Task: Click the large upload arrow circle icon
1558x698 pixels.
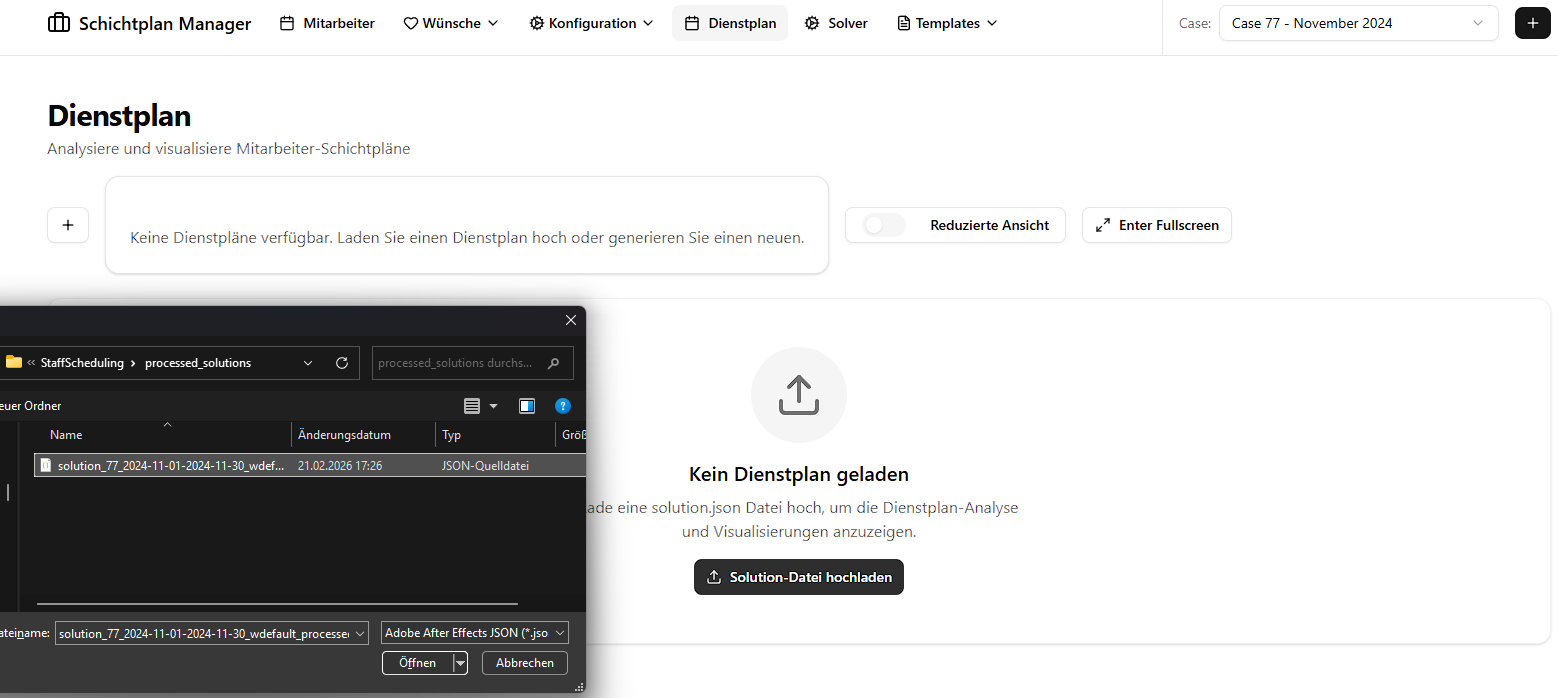Action: coord(798,395)
